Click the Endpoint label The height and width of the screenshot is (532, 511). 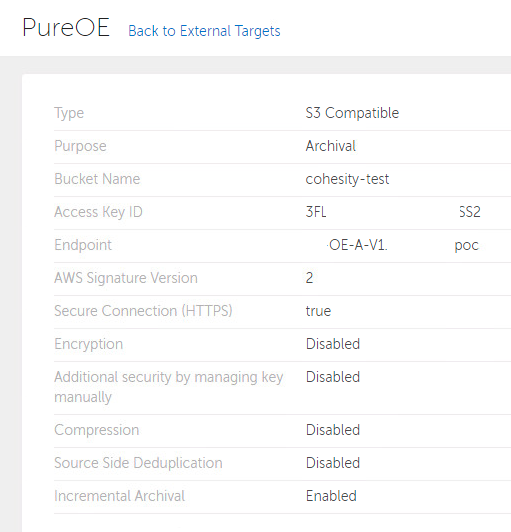pyautogui.click(x=83, y=245)
